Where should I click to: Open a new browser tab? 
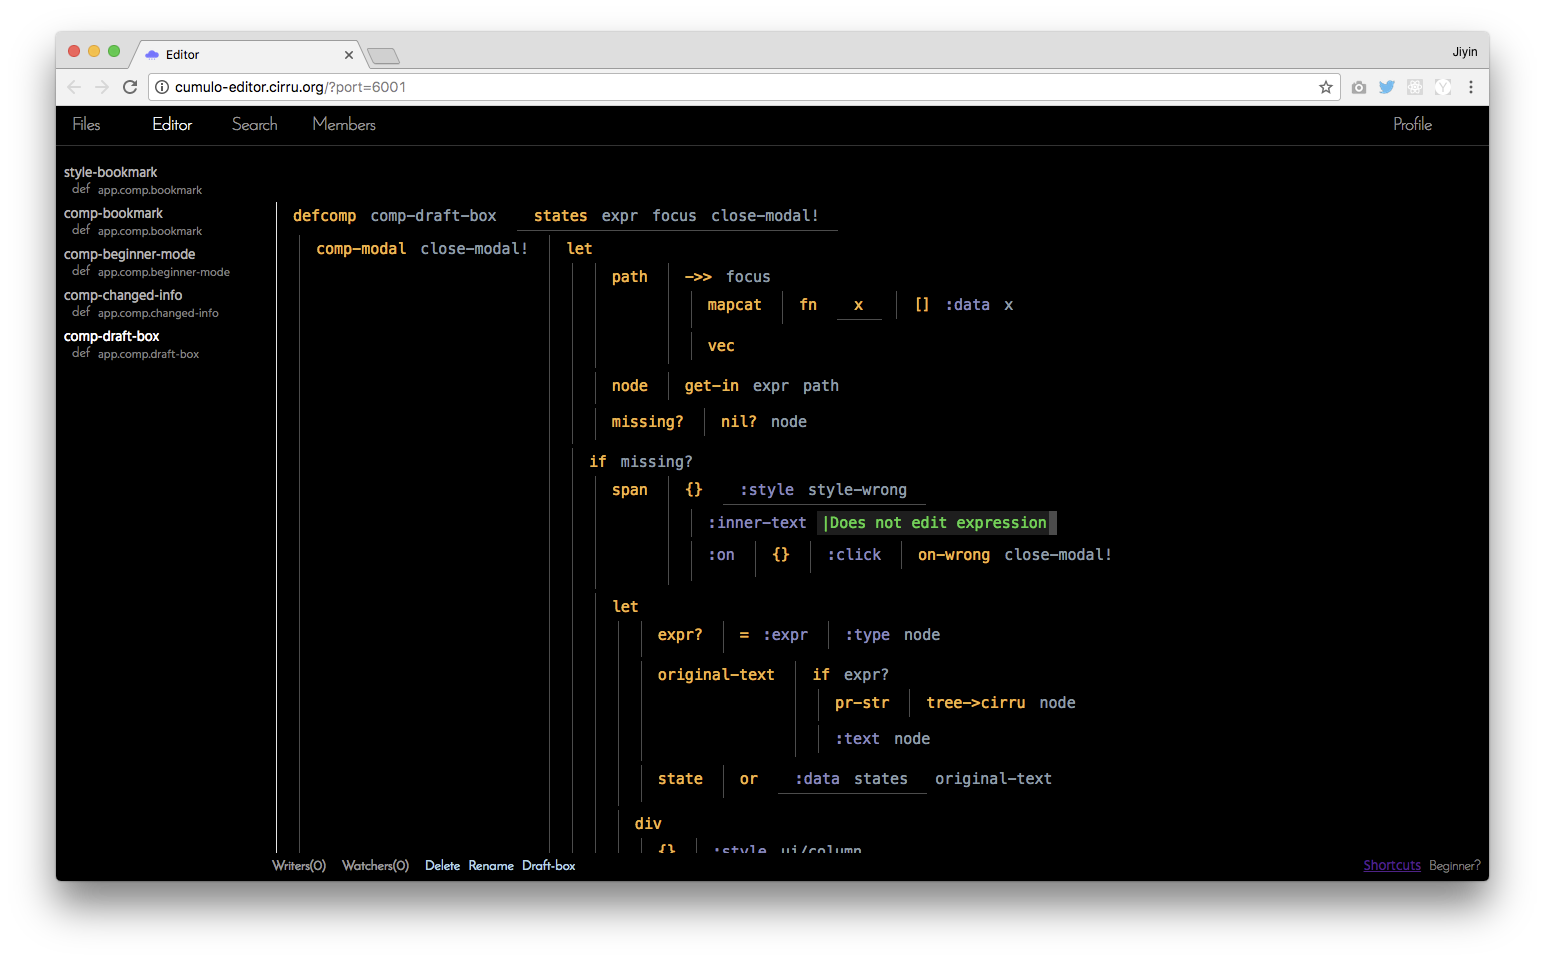coord(383,55)
